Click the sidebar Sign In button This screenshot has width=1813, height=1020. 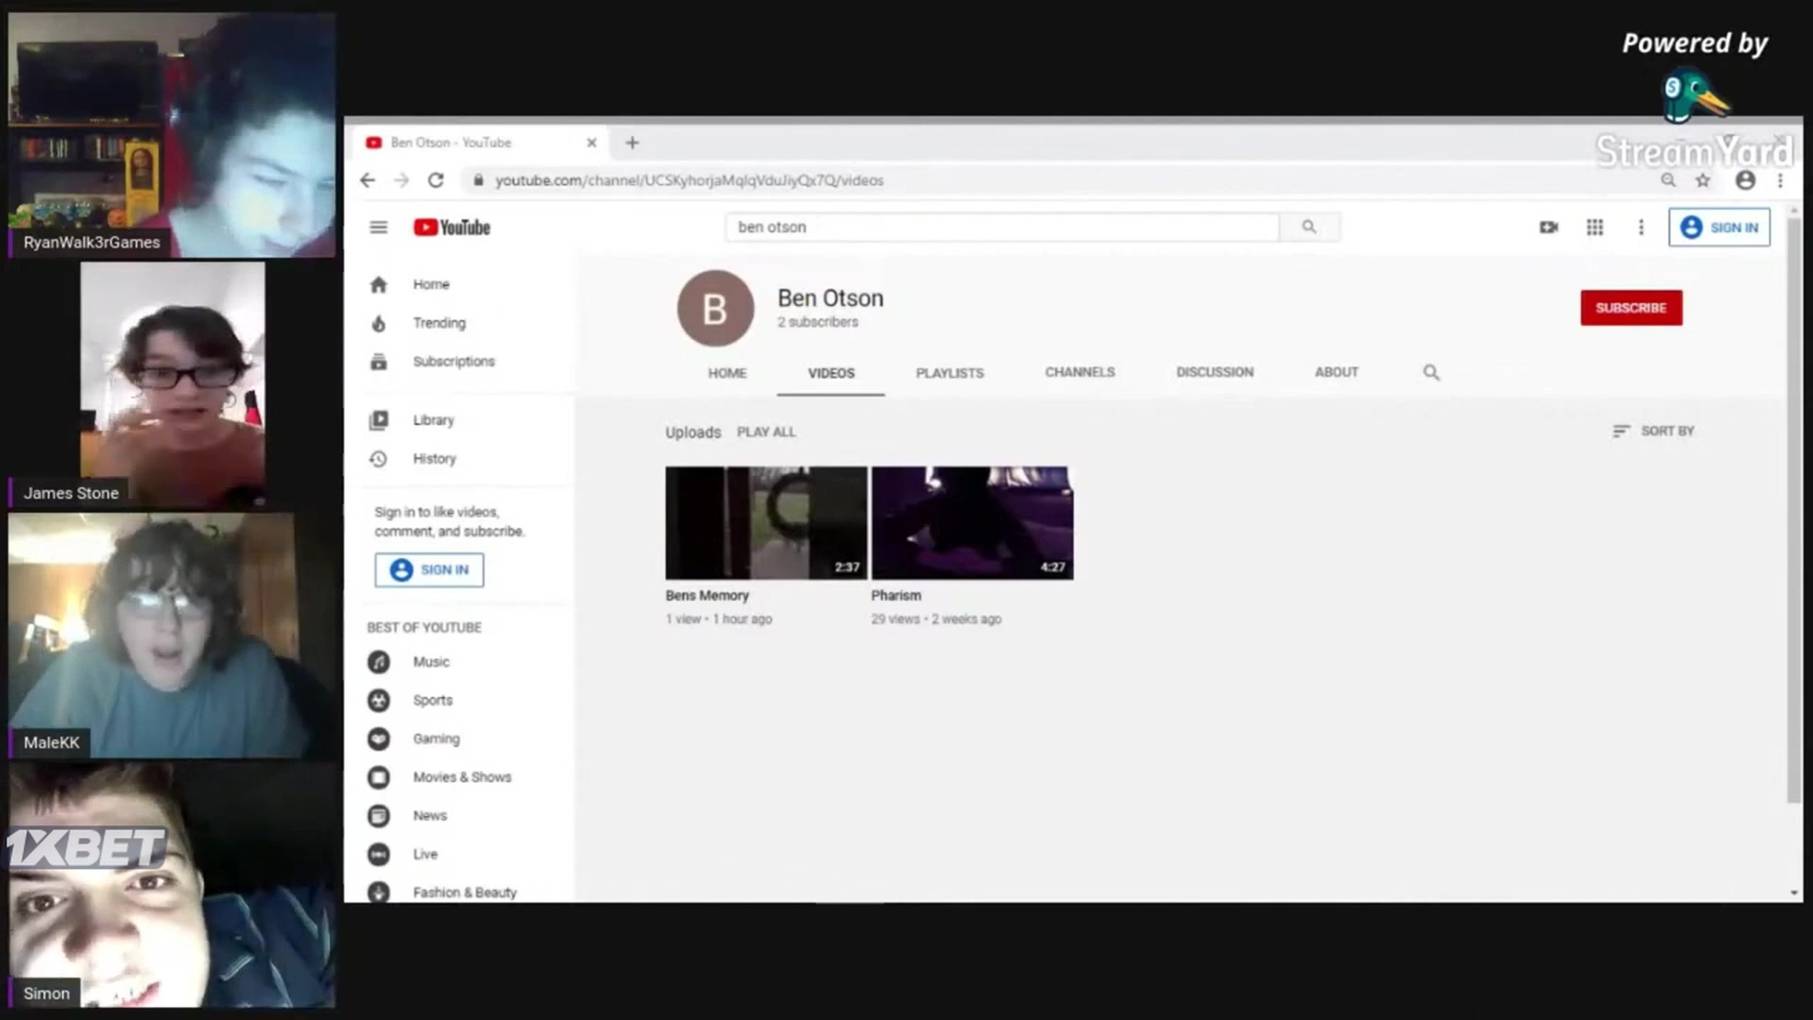[x=429, y=570]
